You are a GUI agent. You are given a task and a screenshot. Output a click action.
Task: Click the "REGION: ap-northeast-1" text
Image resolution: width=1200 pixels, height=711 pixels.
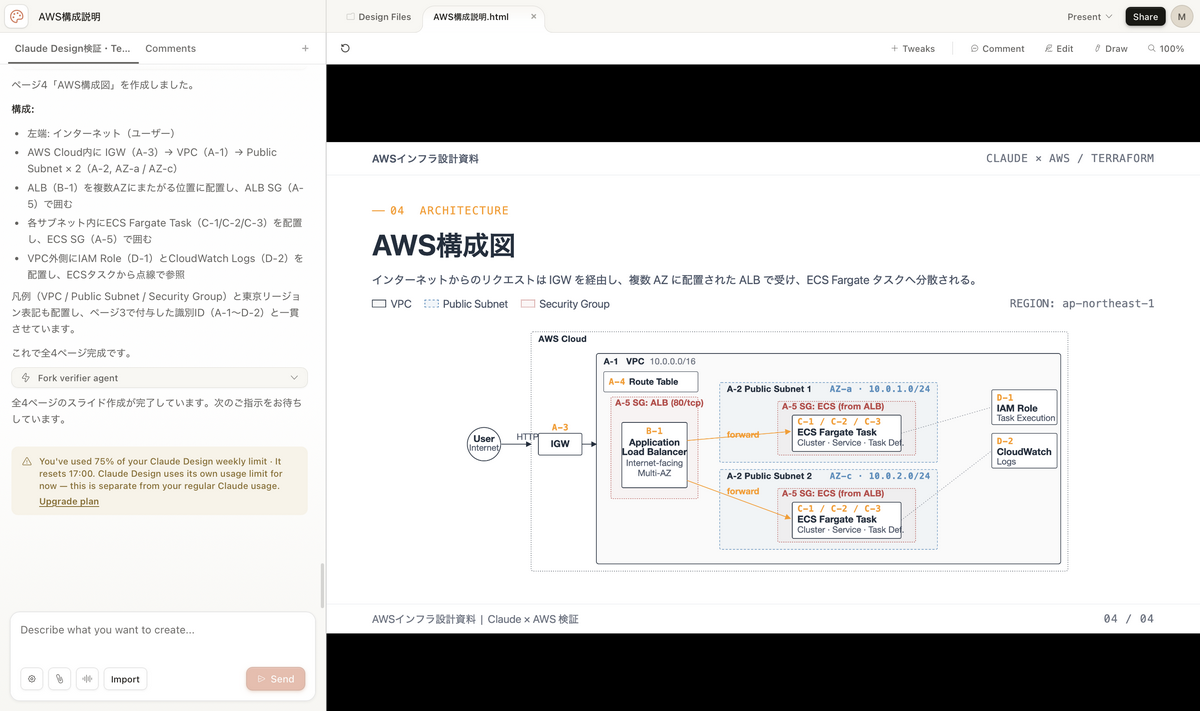point(1082,303)
